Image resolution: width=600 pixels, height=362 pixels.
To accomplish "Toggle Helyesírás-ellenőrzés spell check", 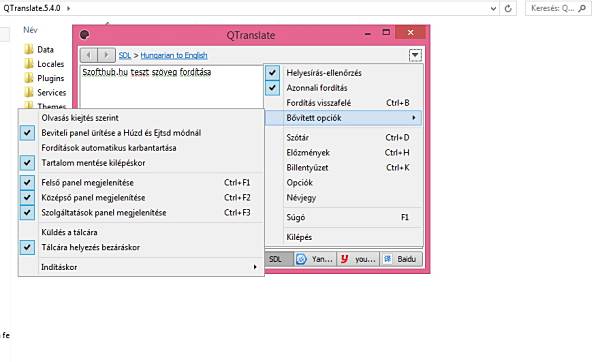I will (344, 73).
